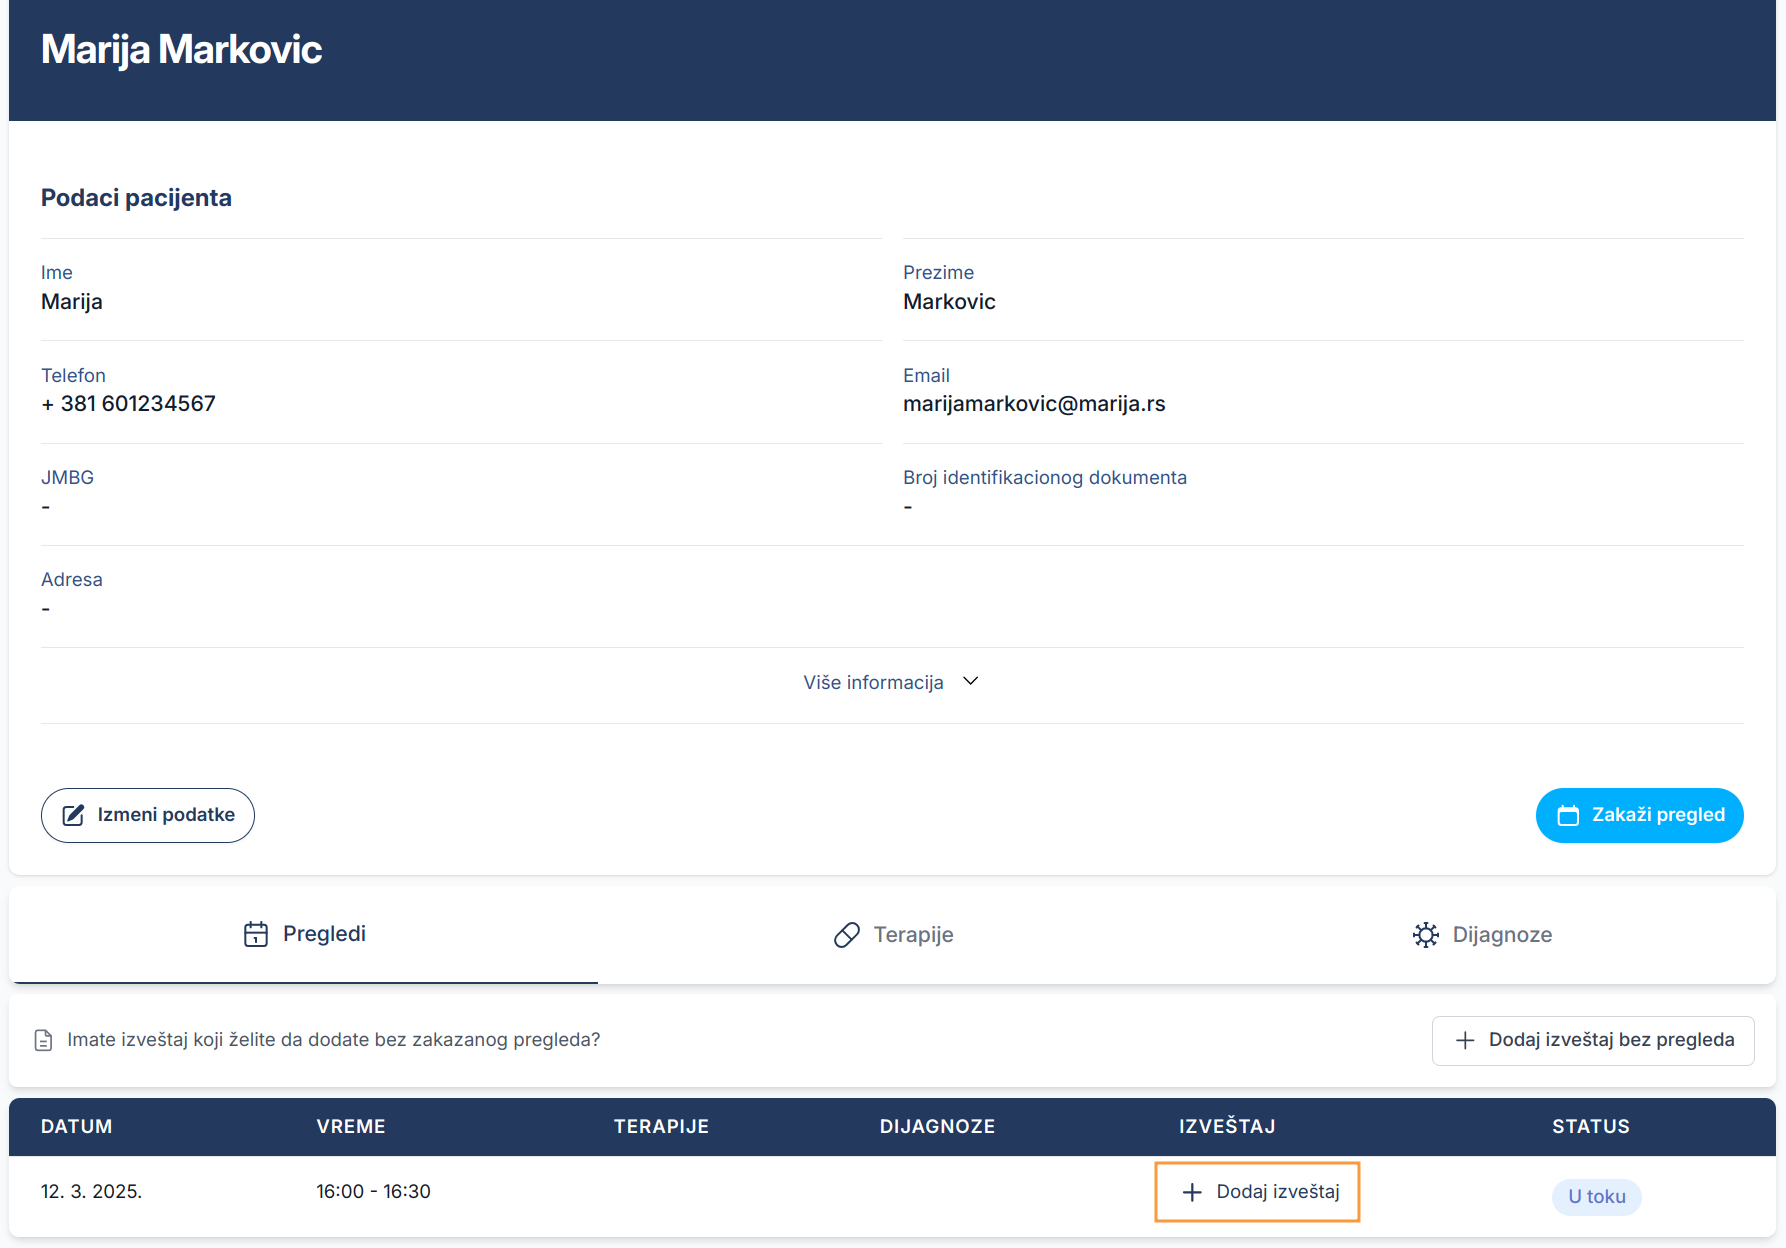Click the patient email address
The image size is (1786, 1248).
pos(1034,404)
